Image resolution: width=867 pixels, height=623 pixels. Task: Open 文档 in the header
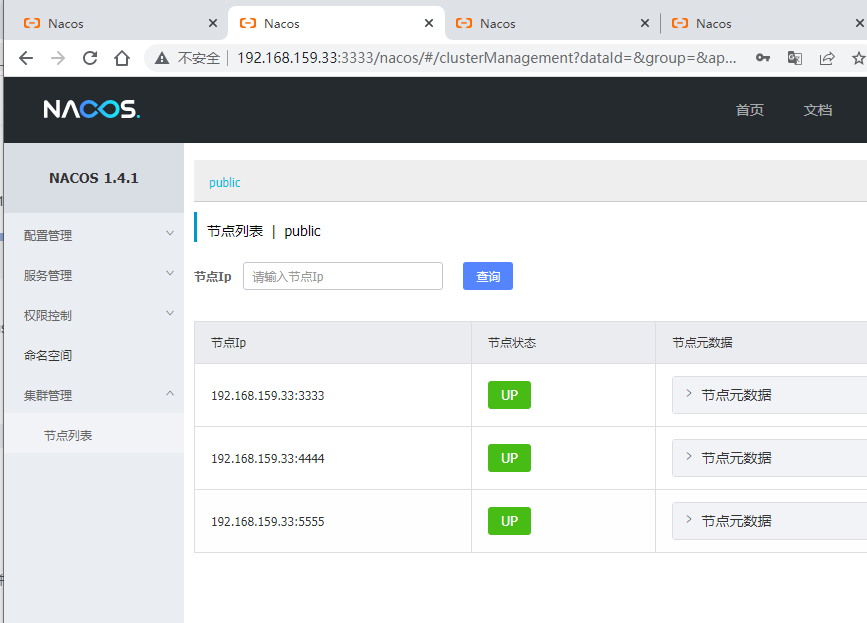click(818, 110)
